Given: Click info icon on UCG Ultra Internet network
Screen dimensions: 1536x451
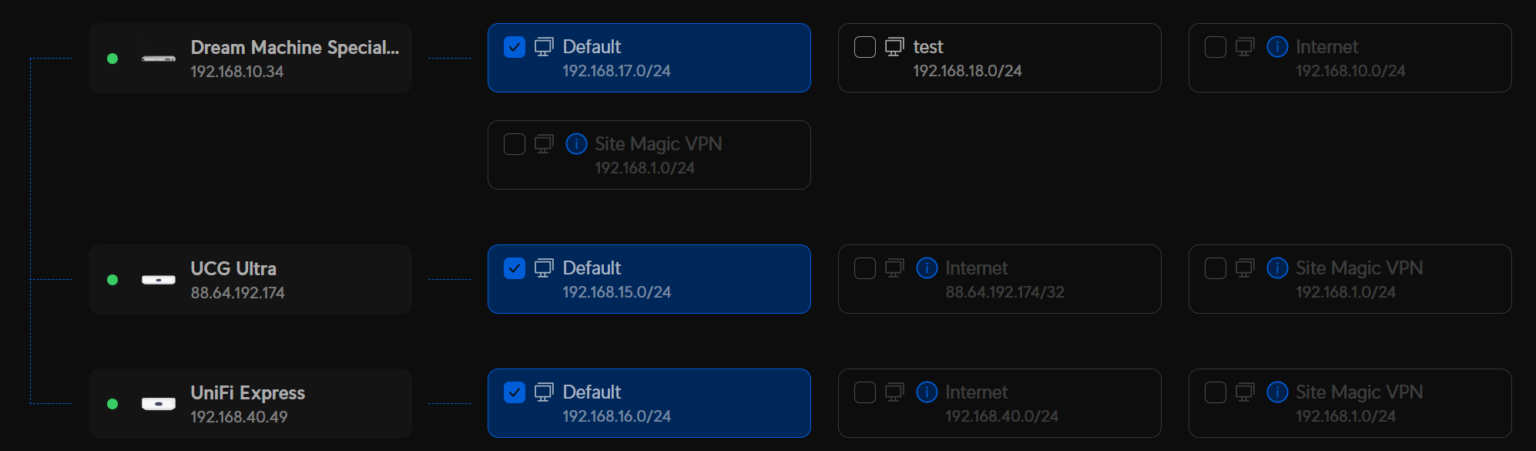Looking at the screenshot, I should pos(927,268).
